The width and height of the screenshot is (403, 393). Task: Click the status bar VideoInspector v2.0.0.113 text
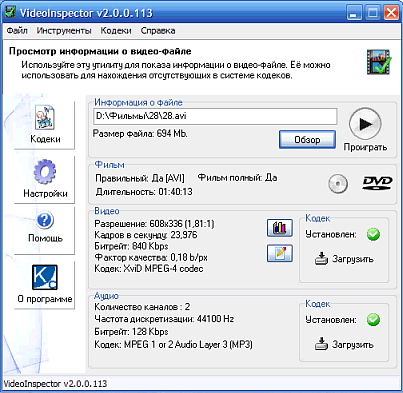(x=55, y=383)
